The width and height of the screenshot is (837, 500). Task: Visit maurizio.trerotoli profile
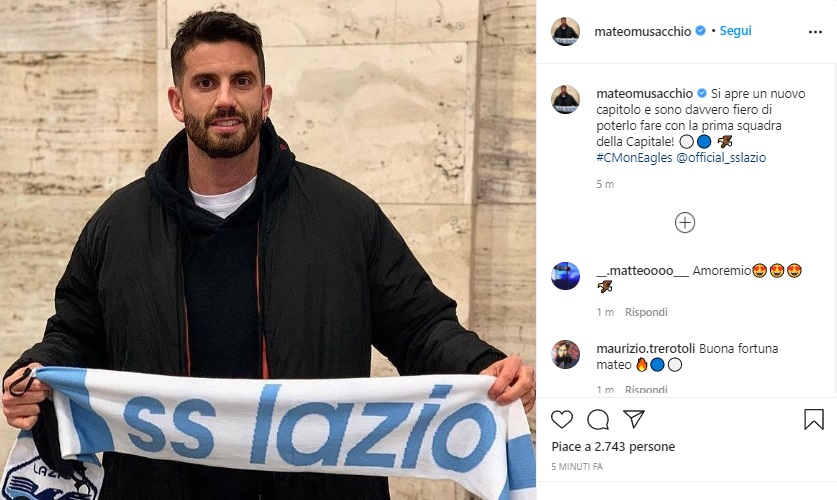pyautogui.click(x=645, y=348)
